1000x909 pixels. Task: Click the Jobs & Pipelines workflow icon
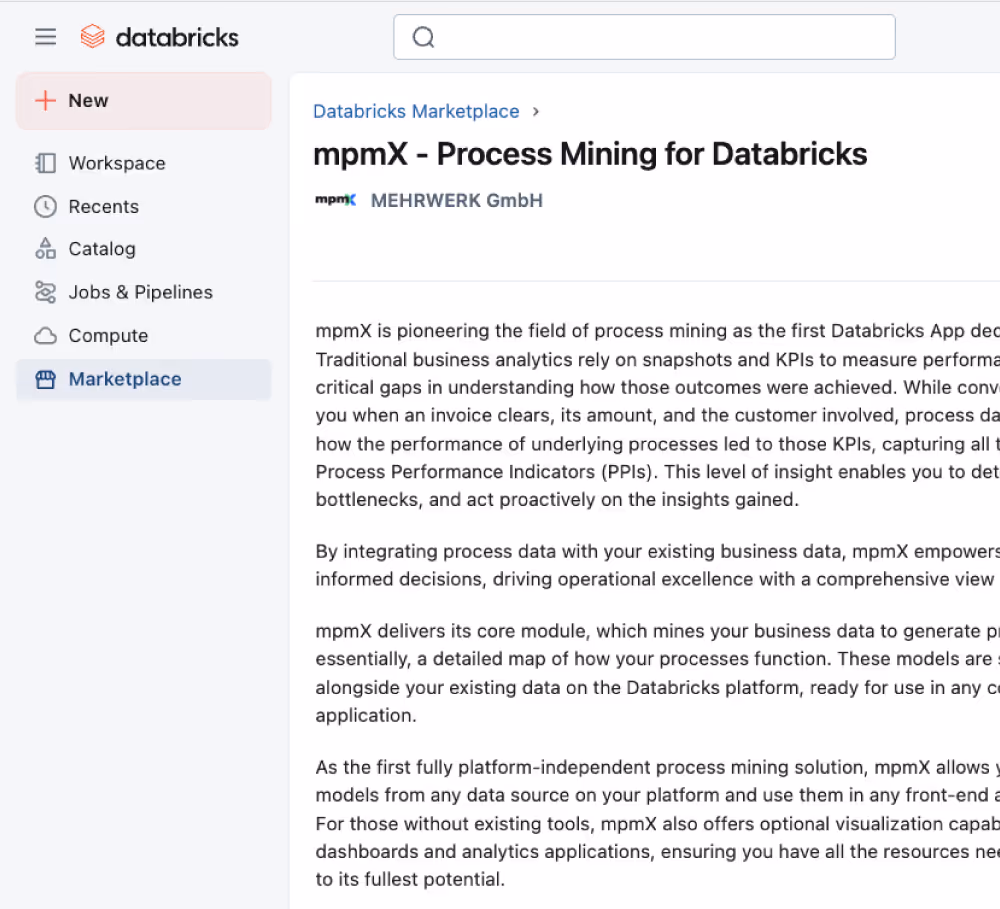[x=45, y=292]
